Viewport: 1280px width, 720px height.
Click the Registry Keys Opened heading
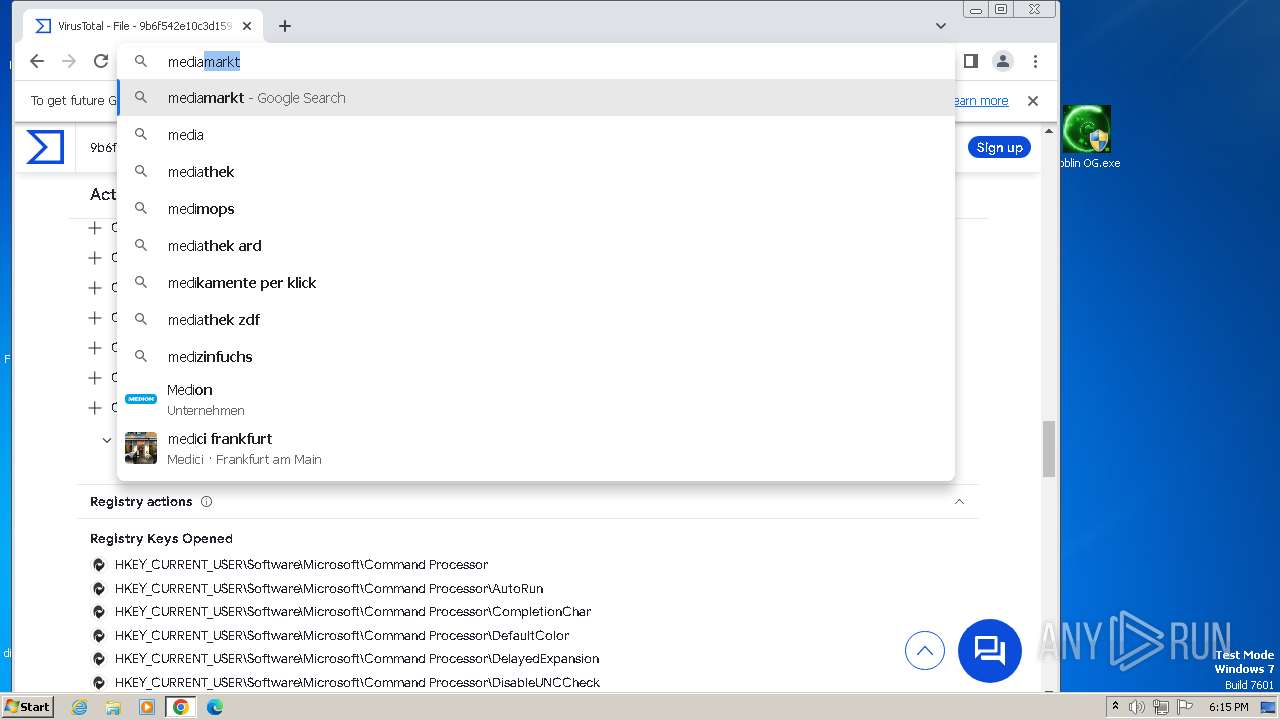pos(161,538)
